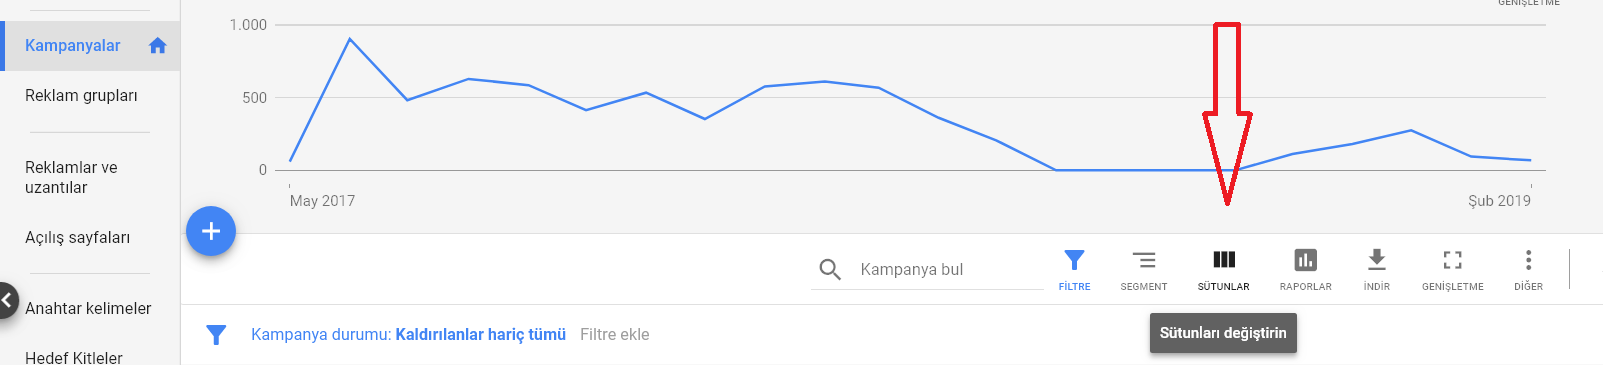This screenshot has width=1603, height=365.
Task: Open the Diğer three-dot menu
Action: [1528, 260]
